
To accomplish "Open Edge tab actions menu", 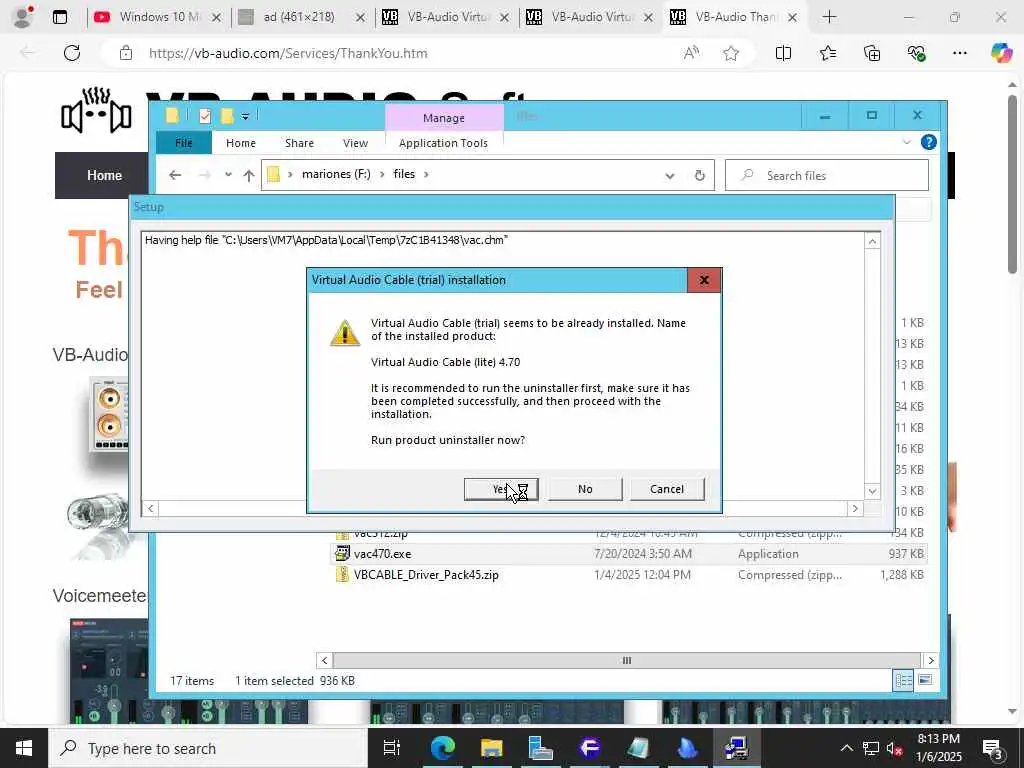I will pos(59,17).
